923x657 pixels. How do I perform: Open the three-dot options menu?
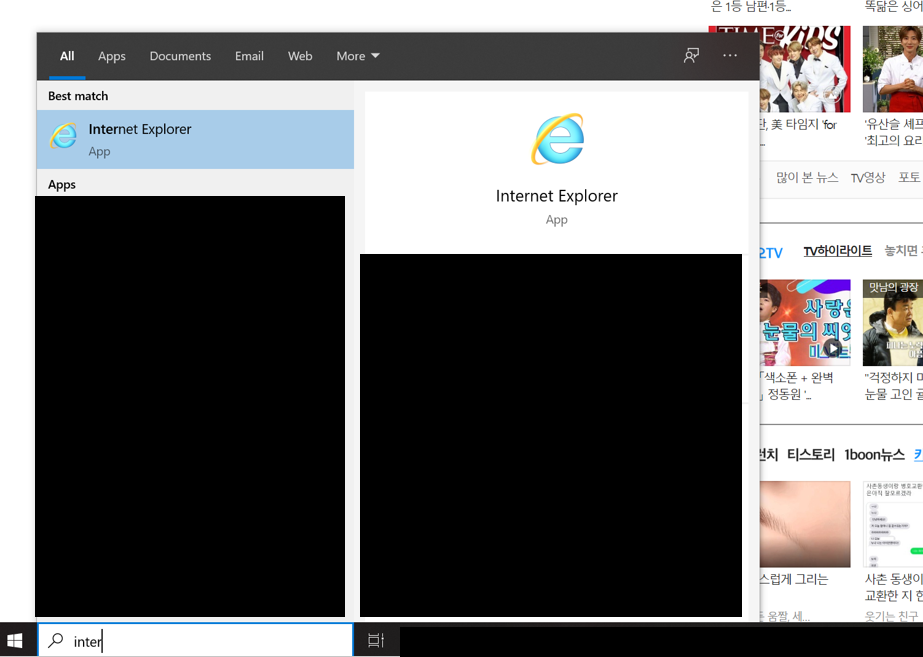(730, 55)
